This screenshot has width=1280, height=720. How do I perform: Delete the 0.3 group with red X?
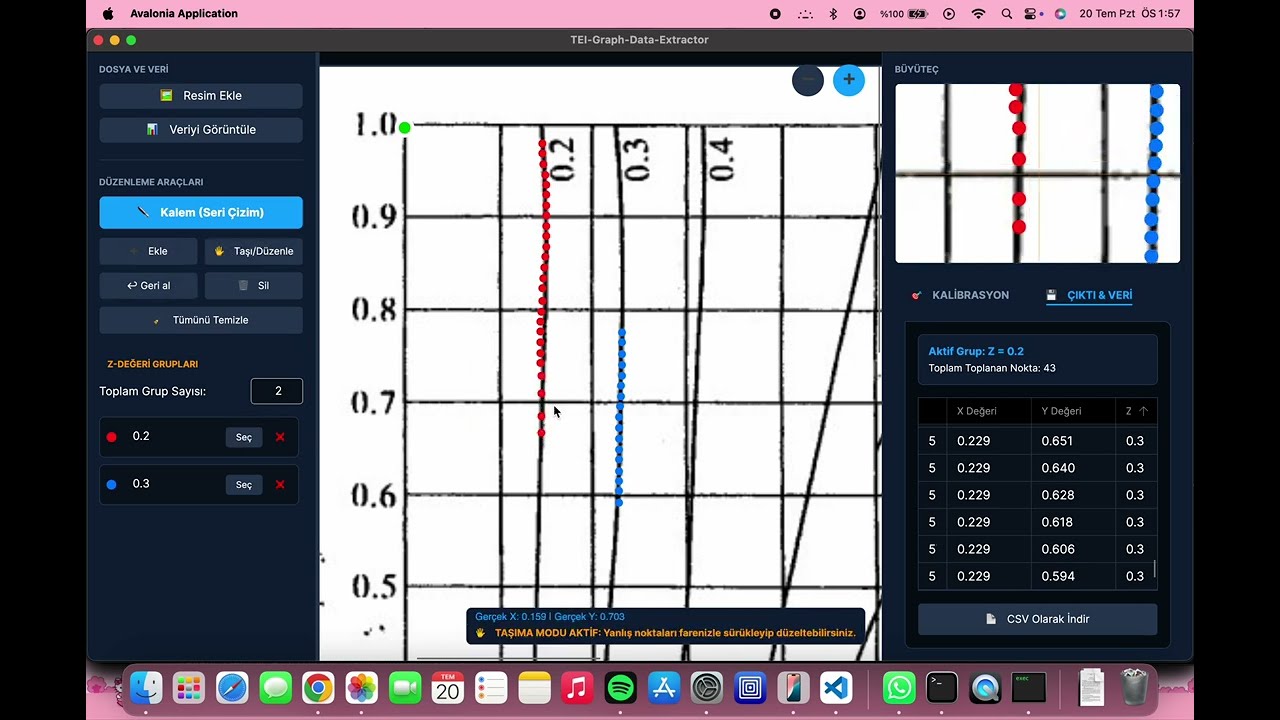pos(280,484)
